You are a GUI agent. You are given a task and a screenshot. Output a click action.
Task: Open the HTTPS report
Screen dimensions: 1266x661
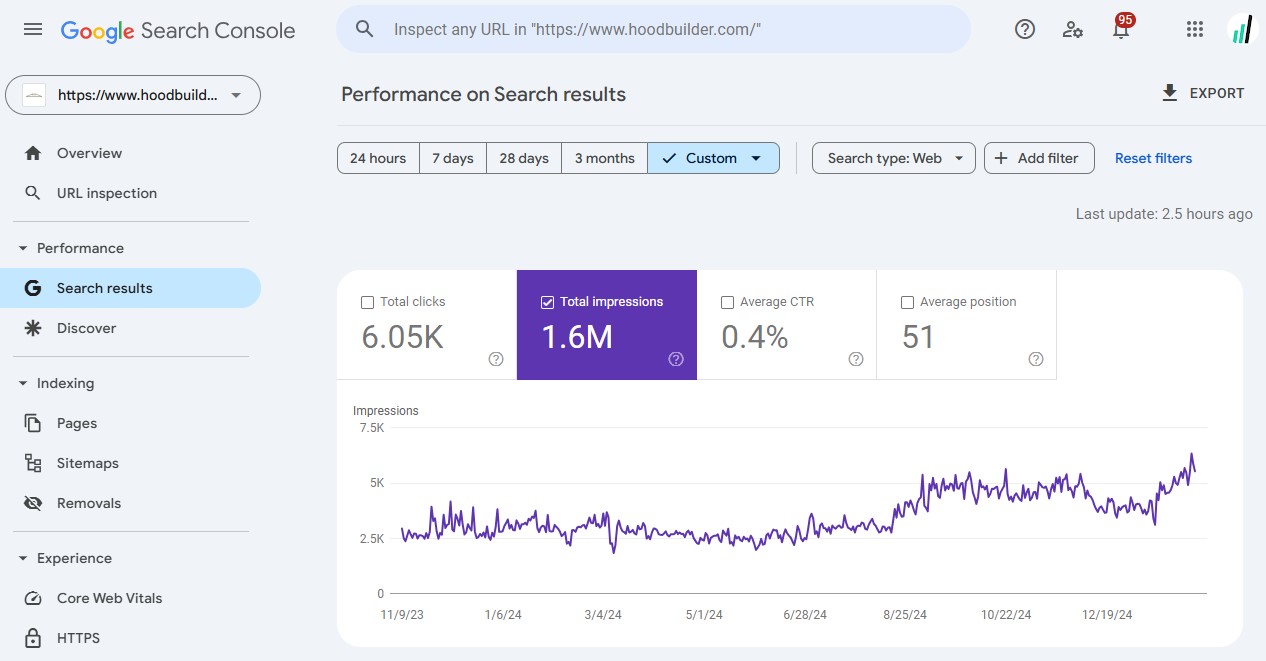pyautogui.click(x=130, y=638)
